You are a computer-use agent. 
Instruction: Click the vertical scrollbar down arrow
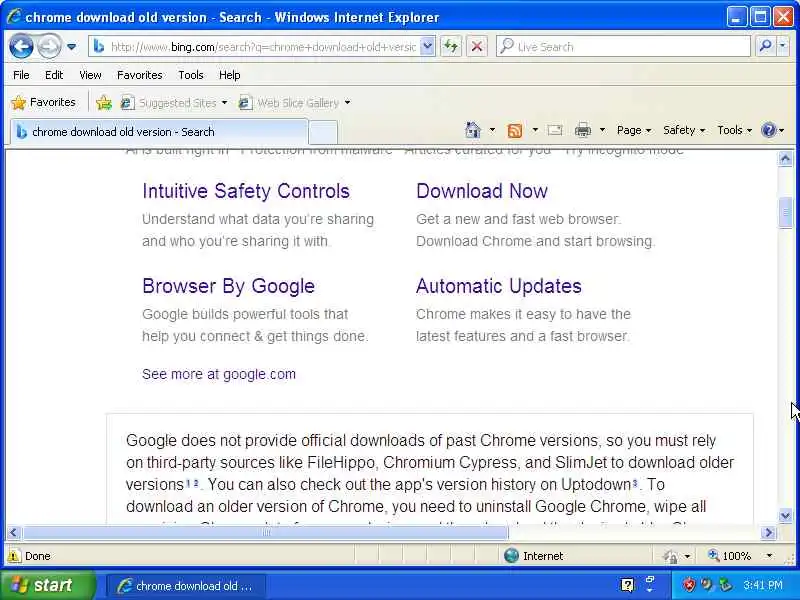(785, 516)
